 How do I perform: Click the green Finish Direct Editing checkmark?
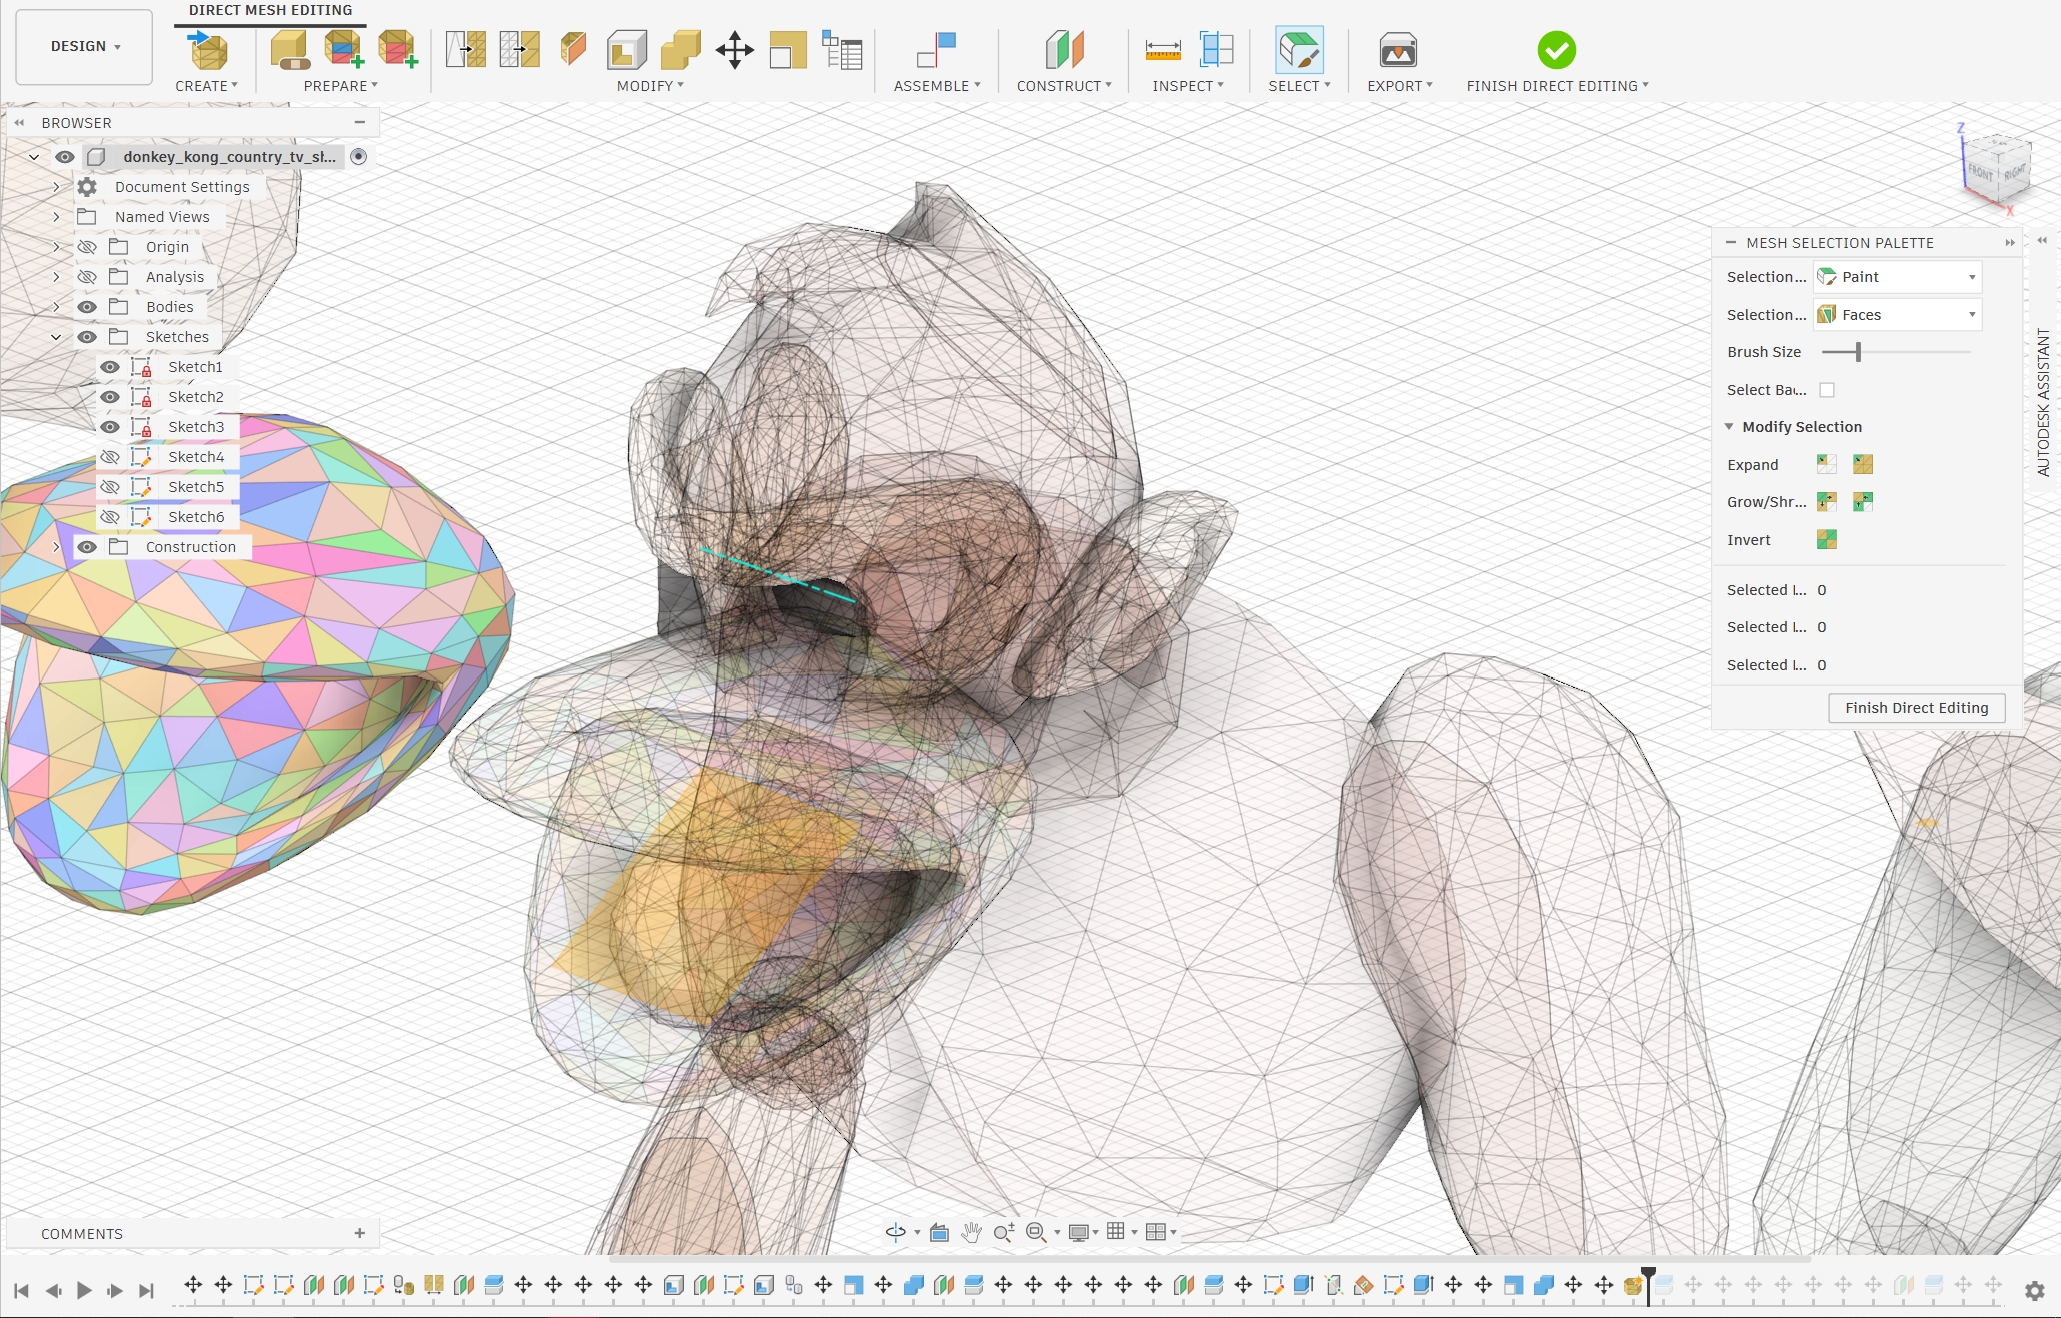[x=1556, y=49]
